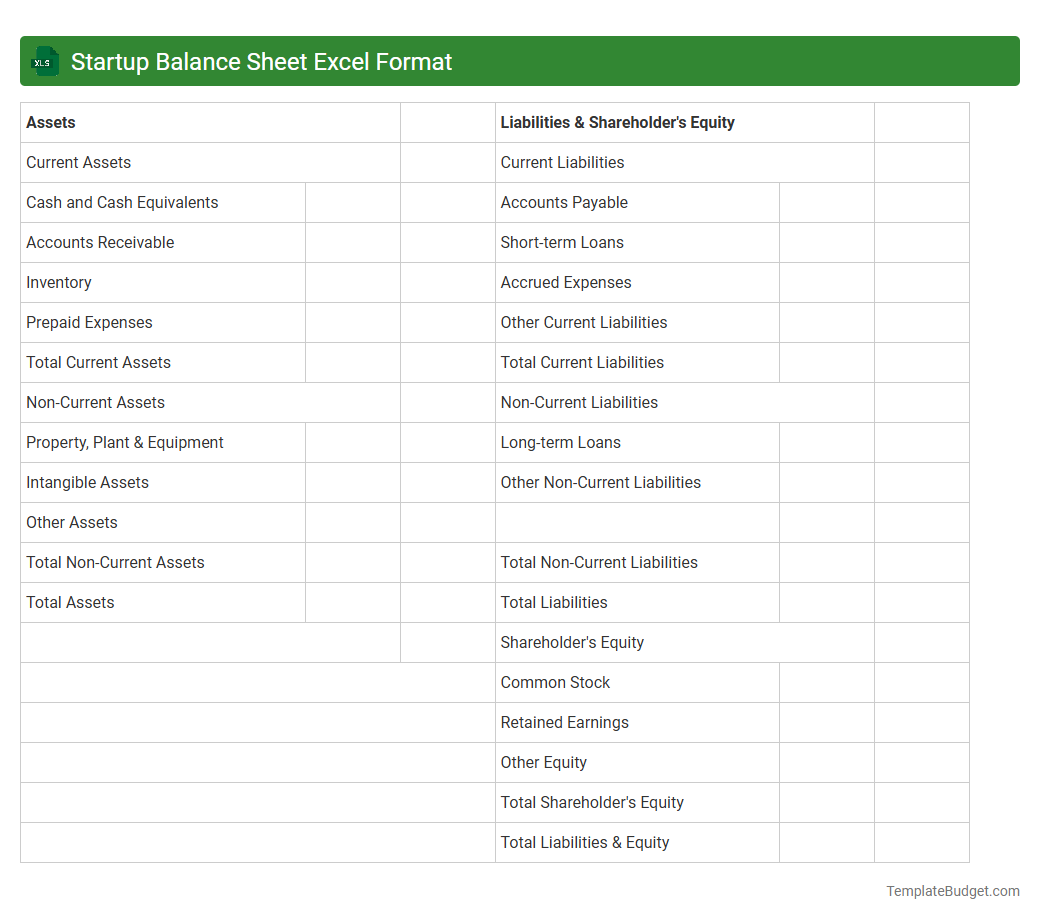Image resolution: width=1040 pixels, height=920 pixels.
Task: Click the 'Total Liabilities & Equity' cell
Action: (585, 842)
